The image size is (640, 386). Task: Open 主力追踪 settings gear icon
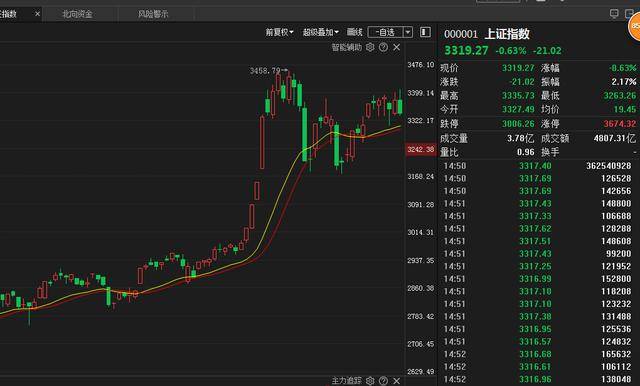(x=370, y=381)
